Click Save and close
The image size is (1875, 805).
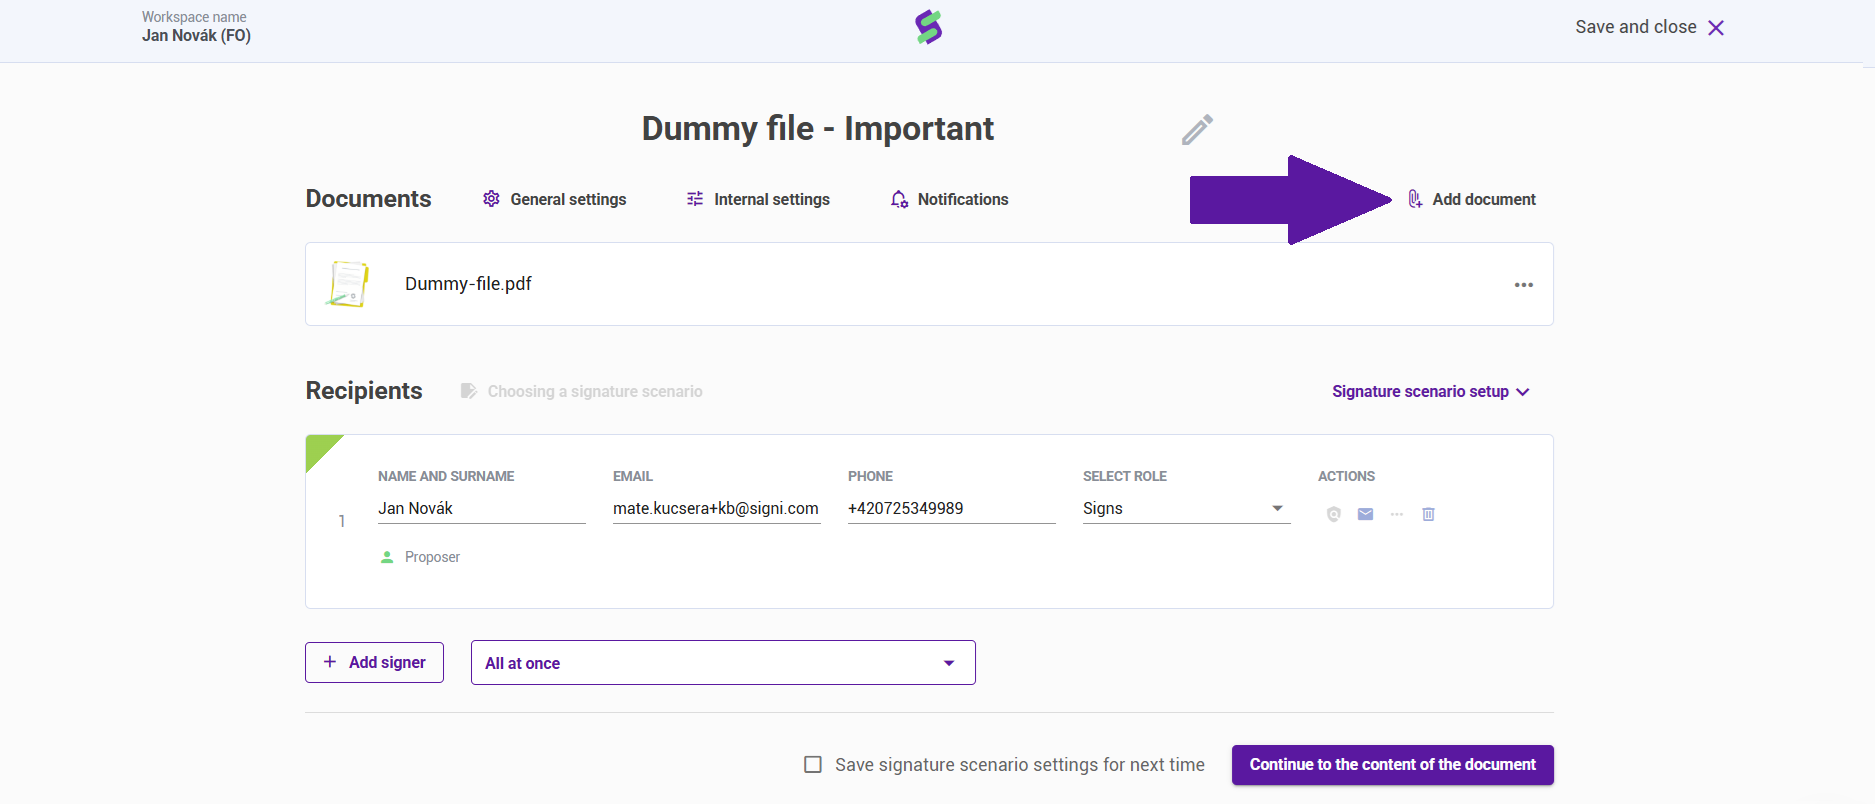pos(1649,28)
